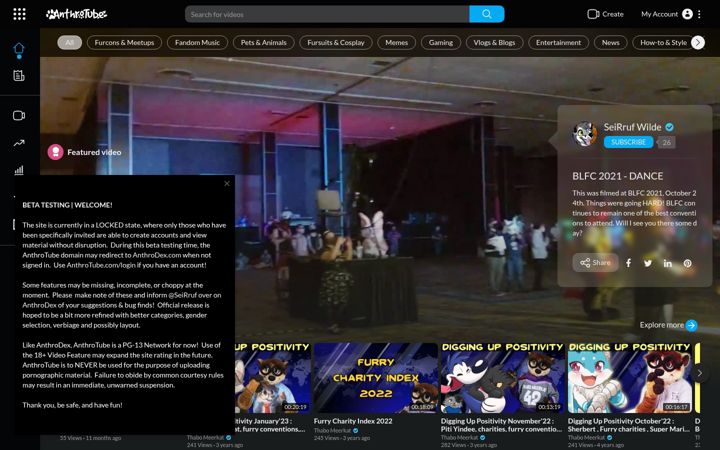Select the 'All' category chip
The height and width of the screenshot is (450, 720).
click(69, 43)
